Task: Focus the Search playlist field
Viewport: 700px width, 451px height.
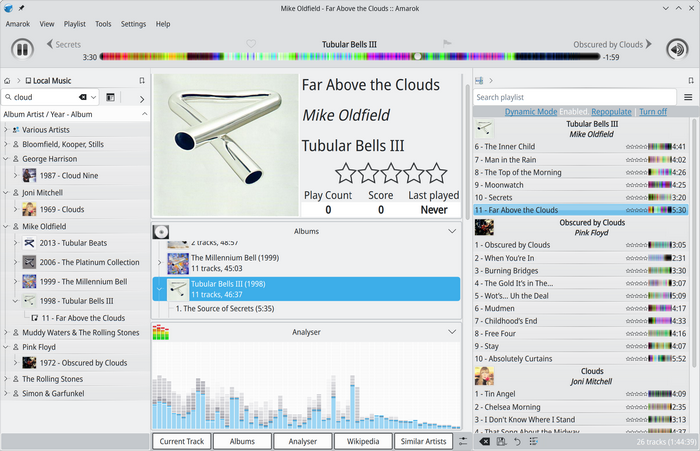Action: click(575, 97)
